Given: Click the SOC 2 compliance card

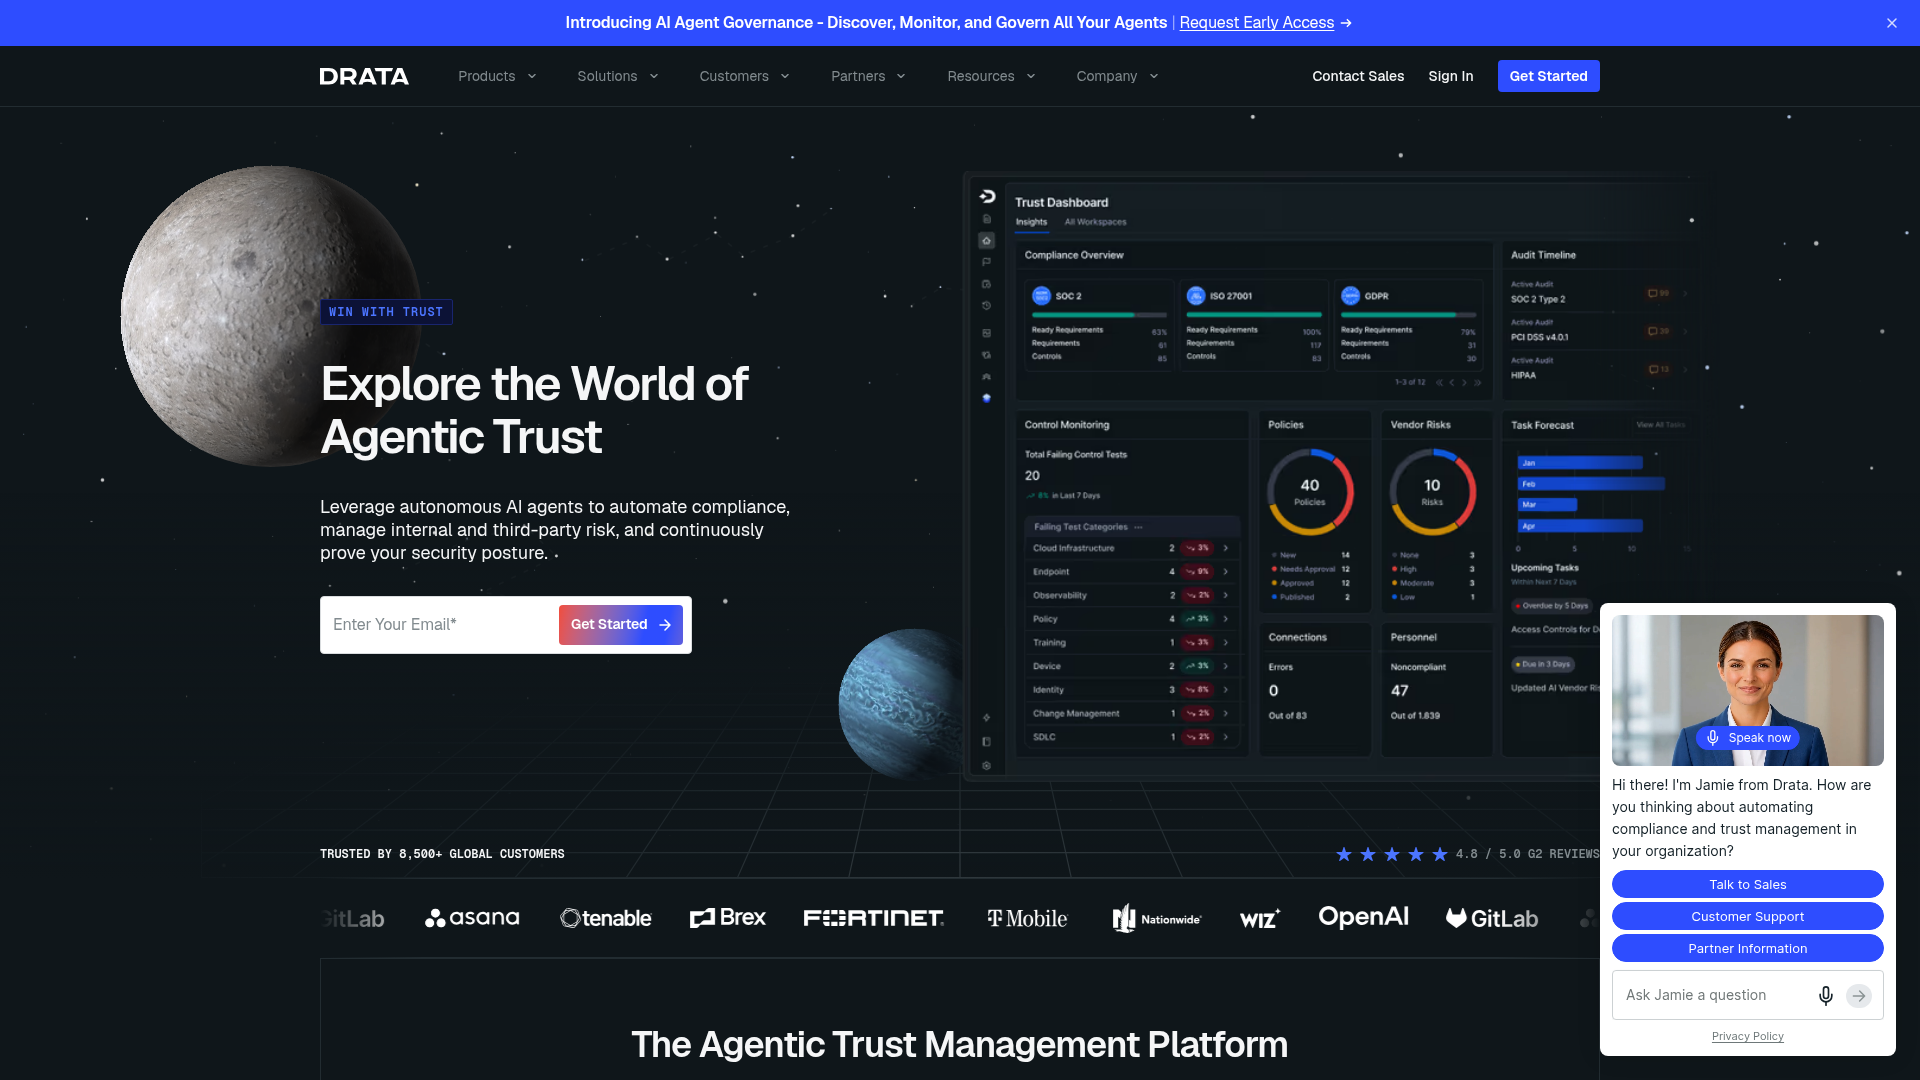Looking at the screenshot, I should click(x=1099, y=325).
